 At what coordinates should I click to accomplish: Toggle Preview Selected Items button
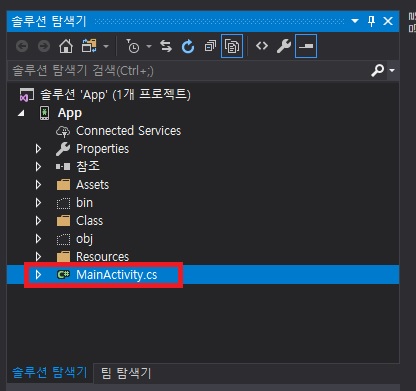306,46
